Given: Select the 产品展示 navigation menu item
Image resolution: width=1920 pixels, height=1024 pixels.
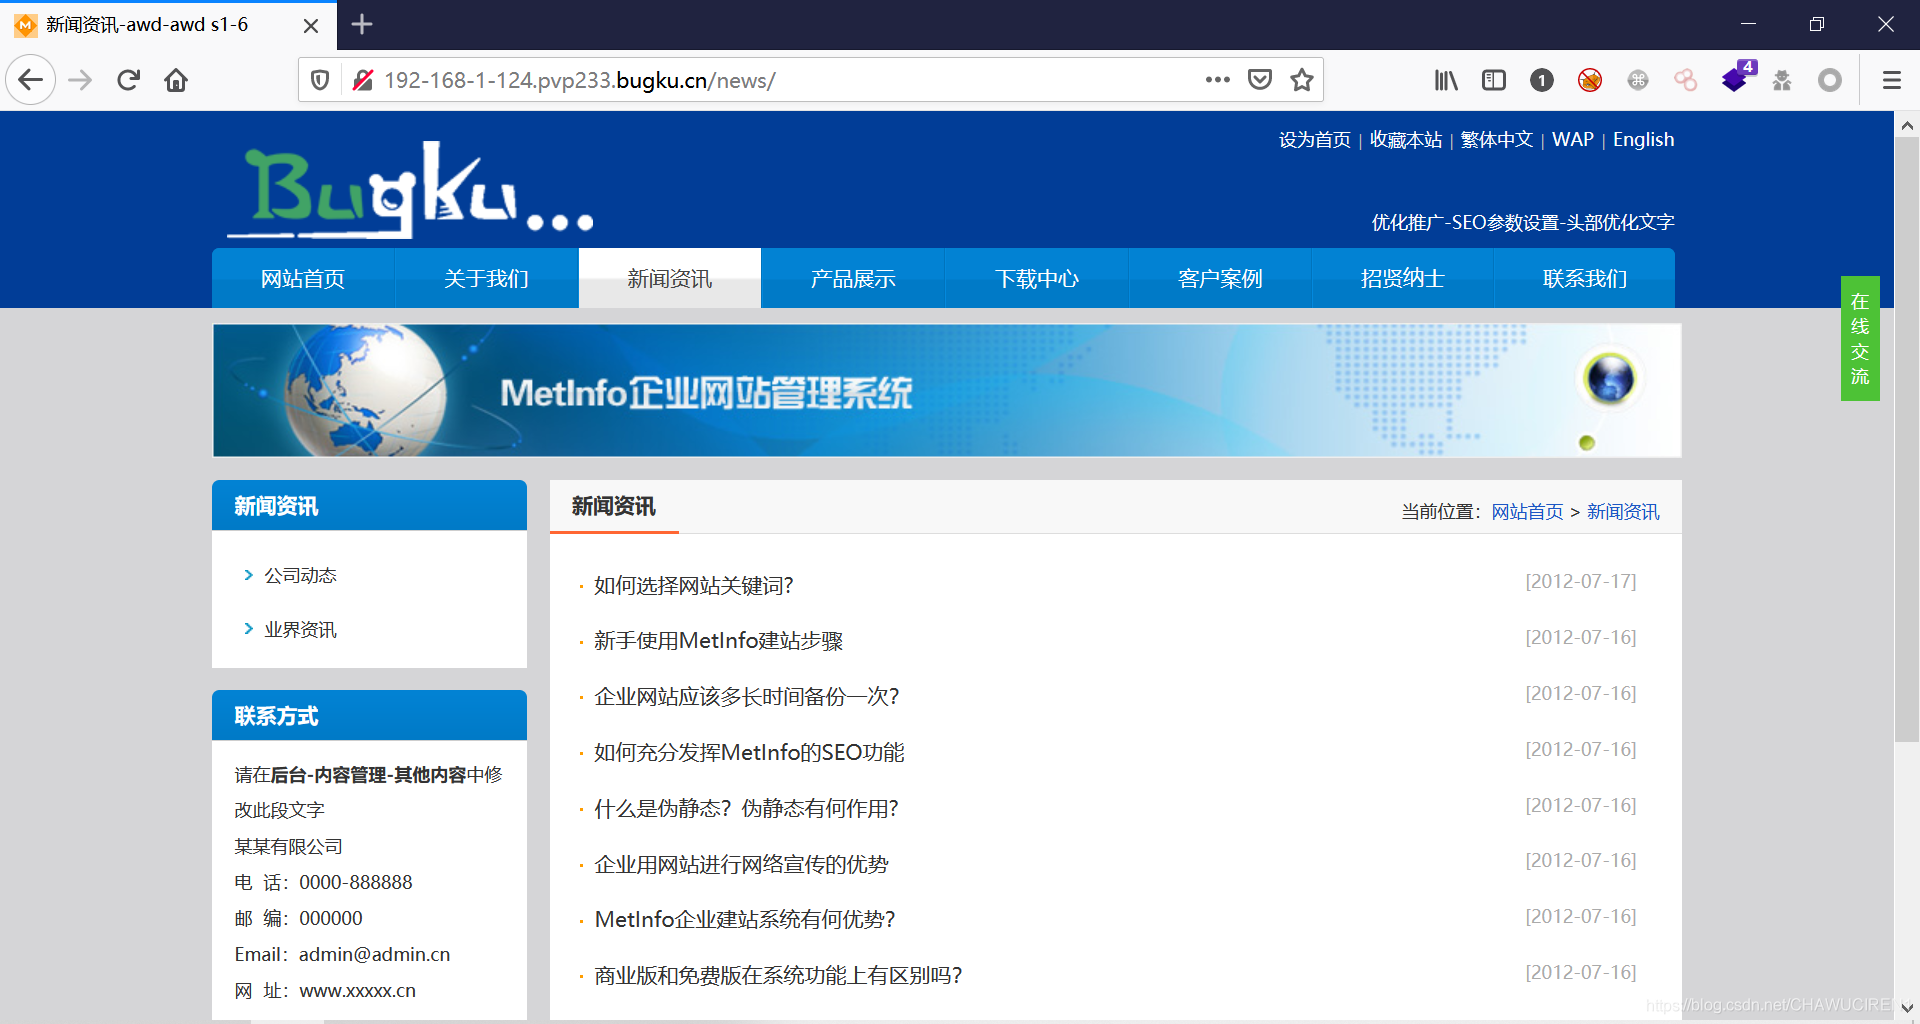Looking at the screenshot, I should point(852,278).
